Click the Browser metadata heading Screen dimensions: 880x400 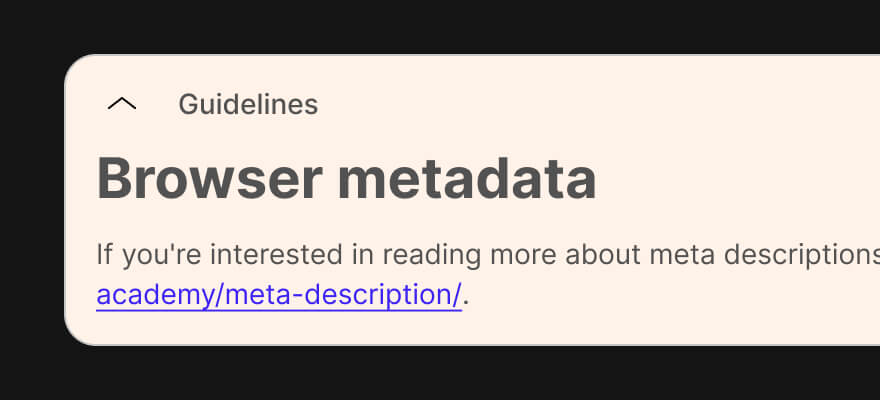[x=346, y=180]
